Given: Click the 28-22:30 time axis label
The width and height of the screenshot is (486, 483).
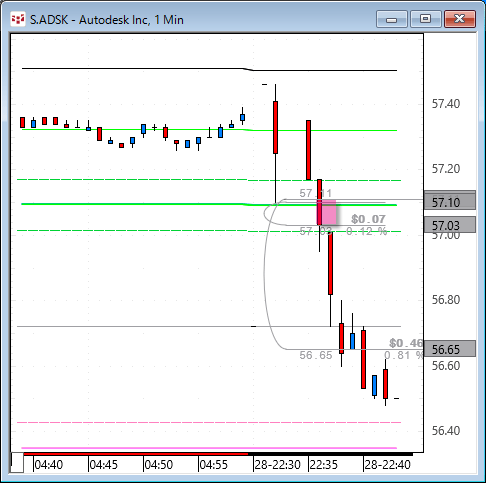Looking at the screenshot, I should tap(277, 464).
